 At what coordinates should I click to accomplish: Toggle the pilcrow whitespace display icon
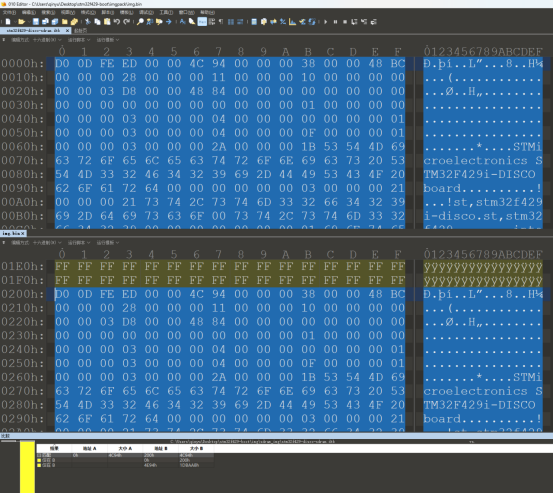click(221, 22)
